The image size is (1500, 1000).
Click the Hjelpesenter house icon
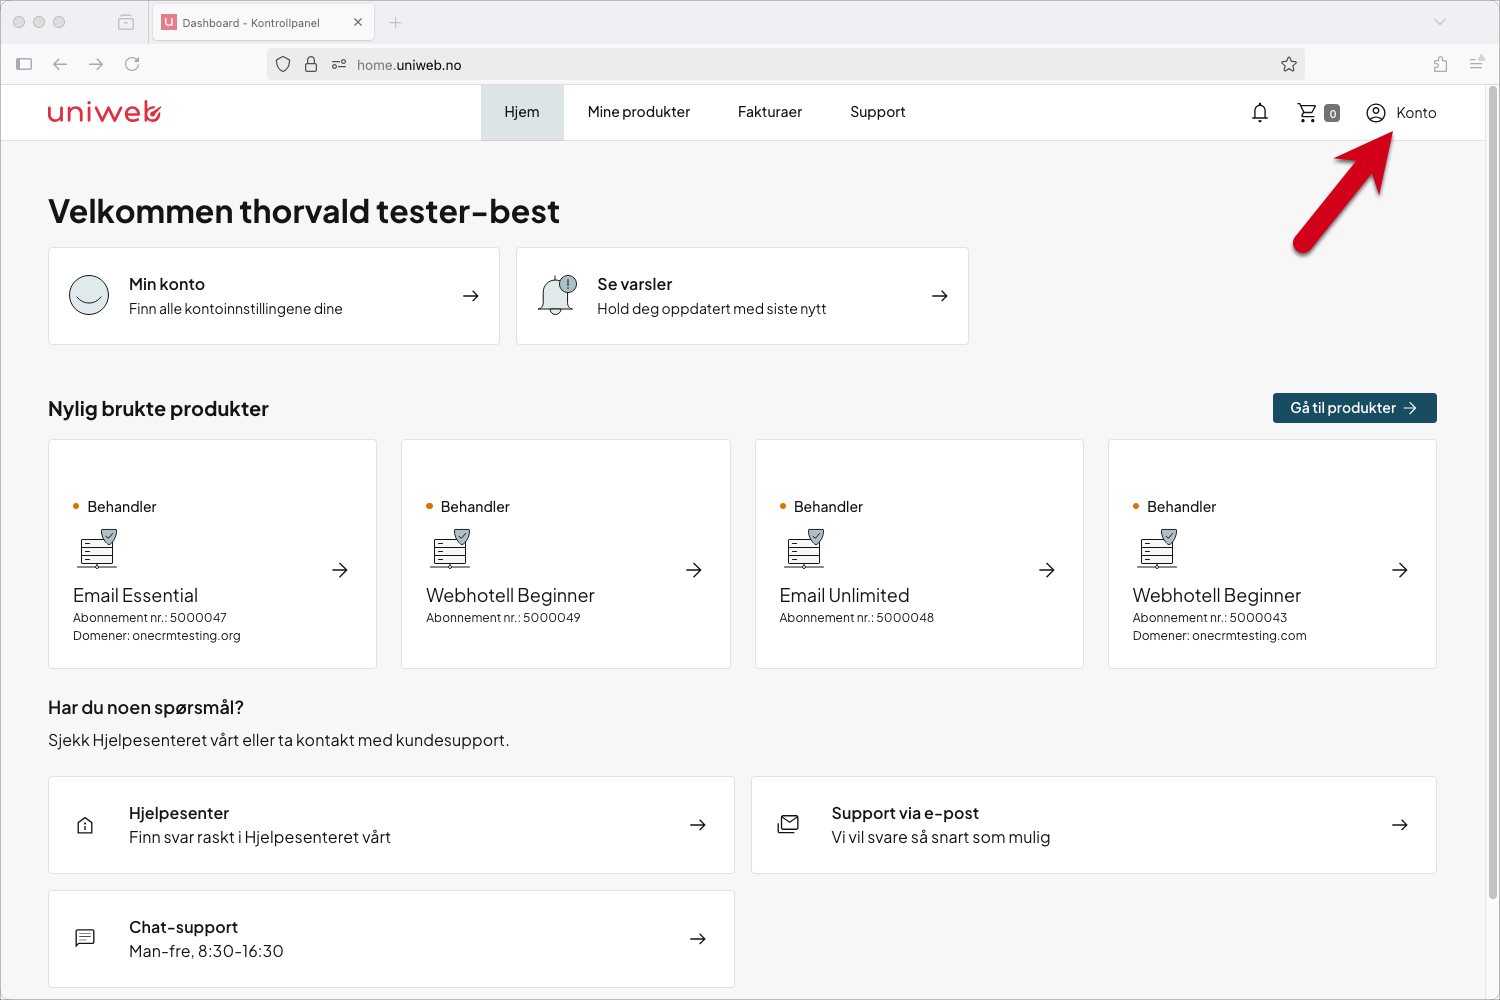(x=85, y=825)
